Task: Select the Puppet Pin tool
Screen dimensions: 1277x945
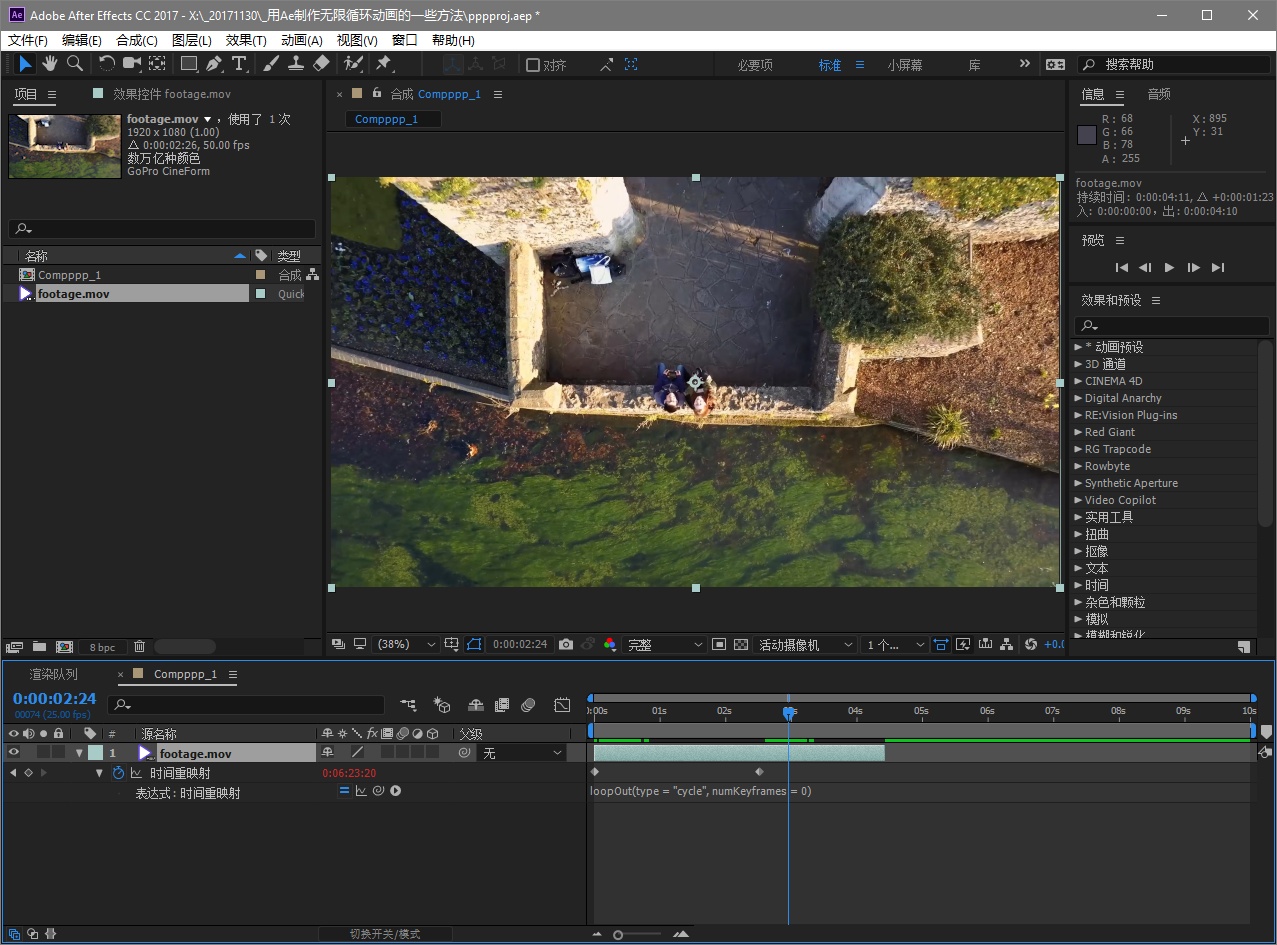Action: pyautogui.click(x=383, y=64)
